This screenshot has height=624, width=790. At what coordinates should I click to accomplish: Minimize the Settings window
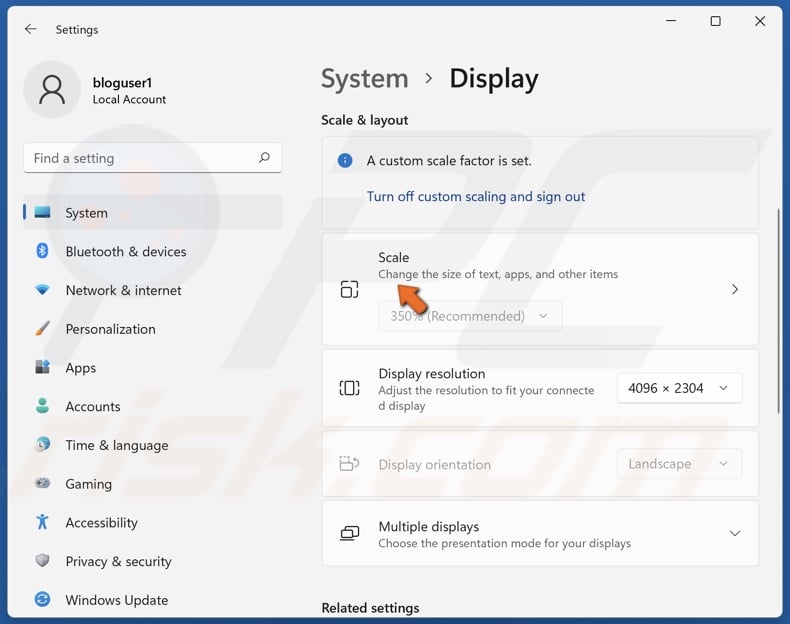(671, 21)
